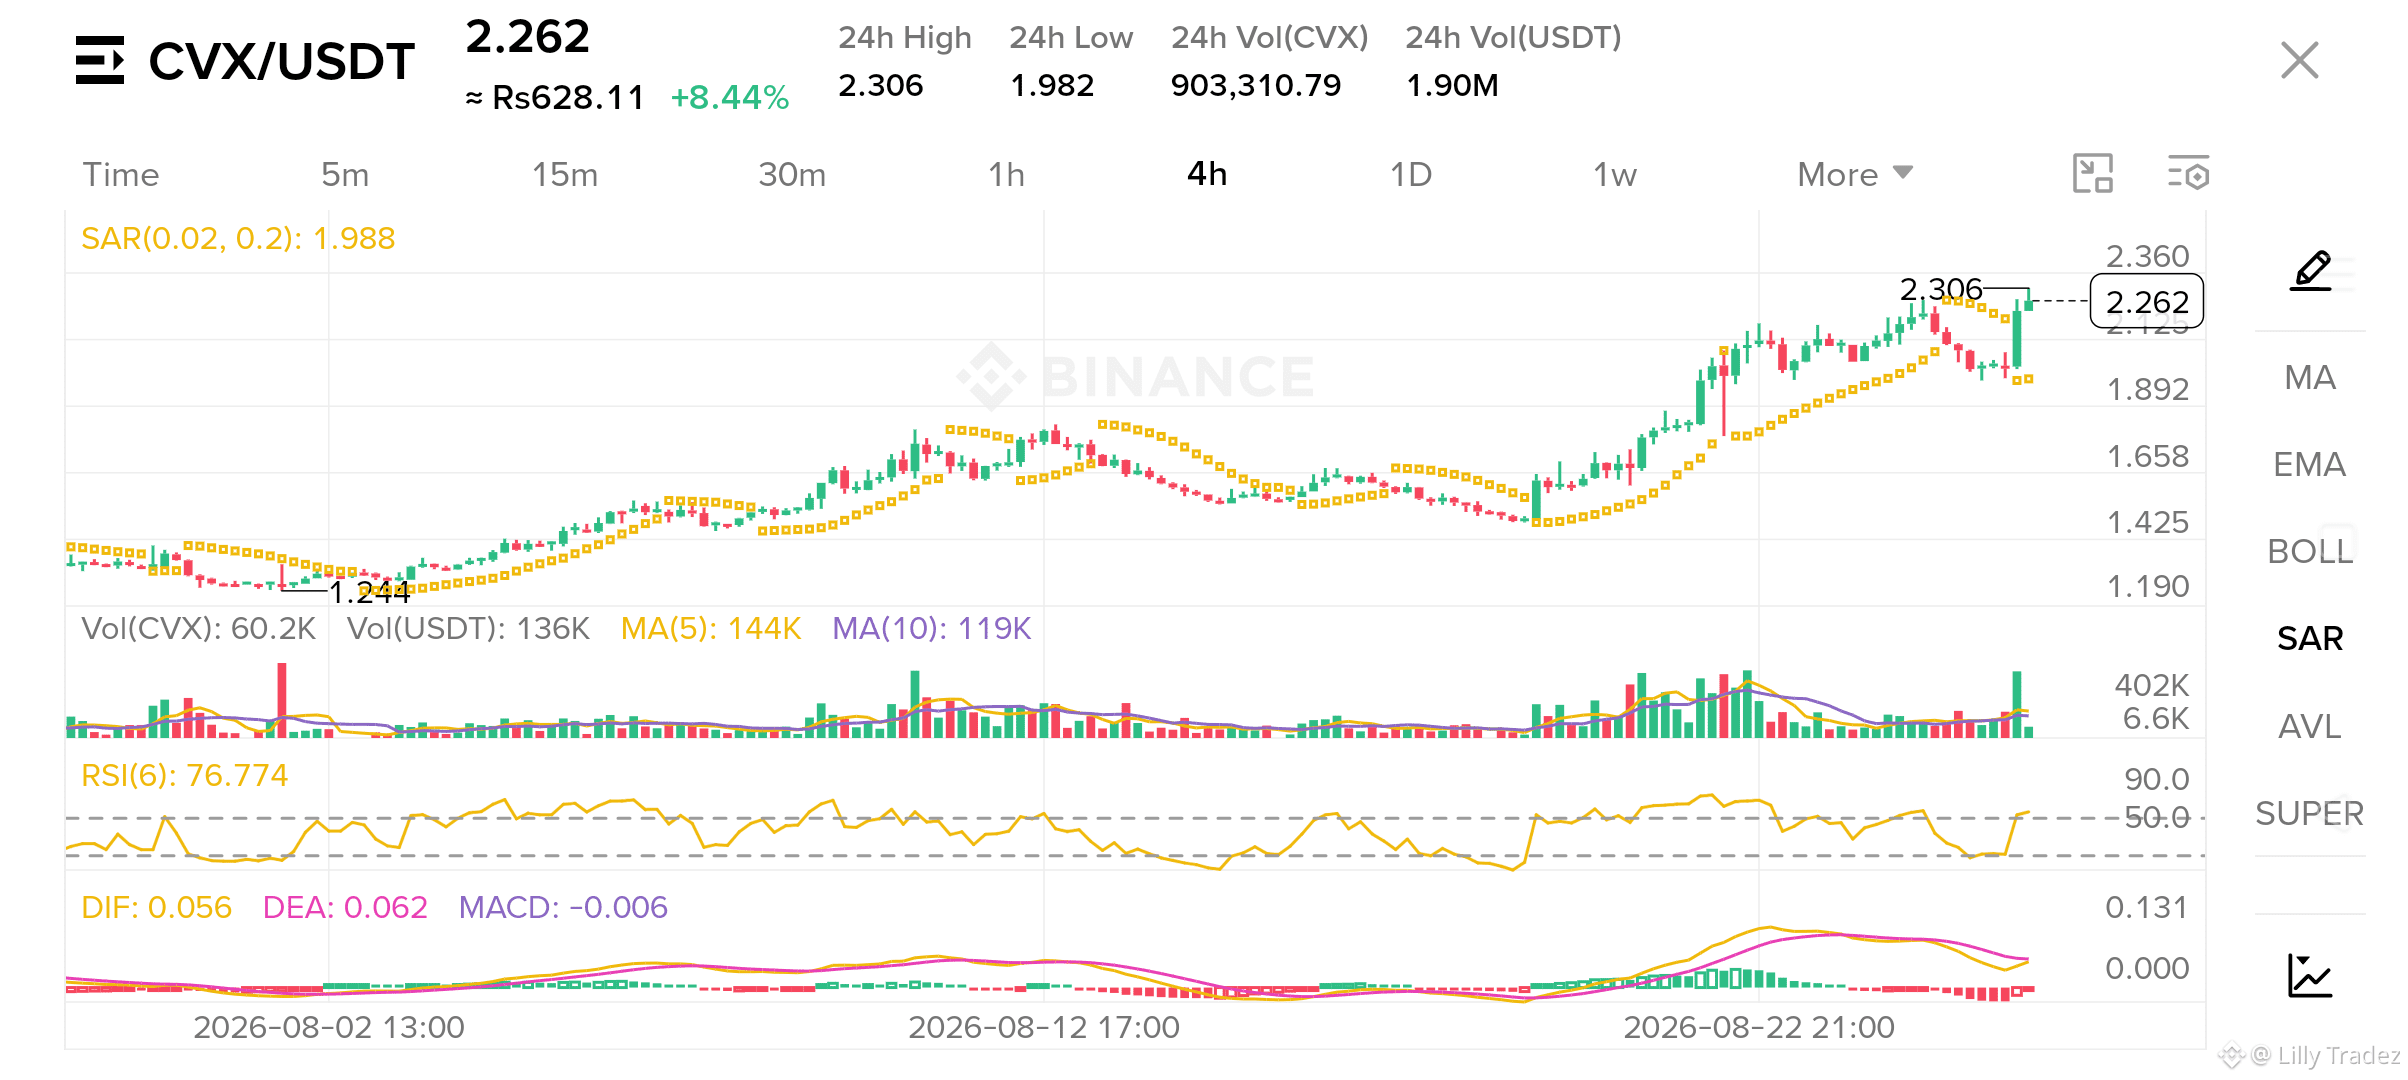Expand the More intervals dropdown
2408x1080 pixels.
coord(1855,175)
